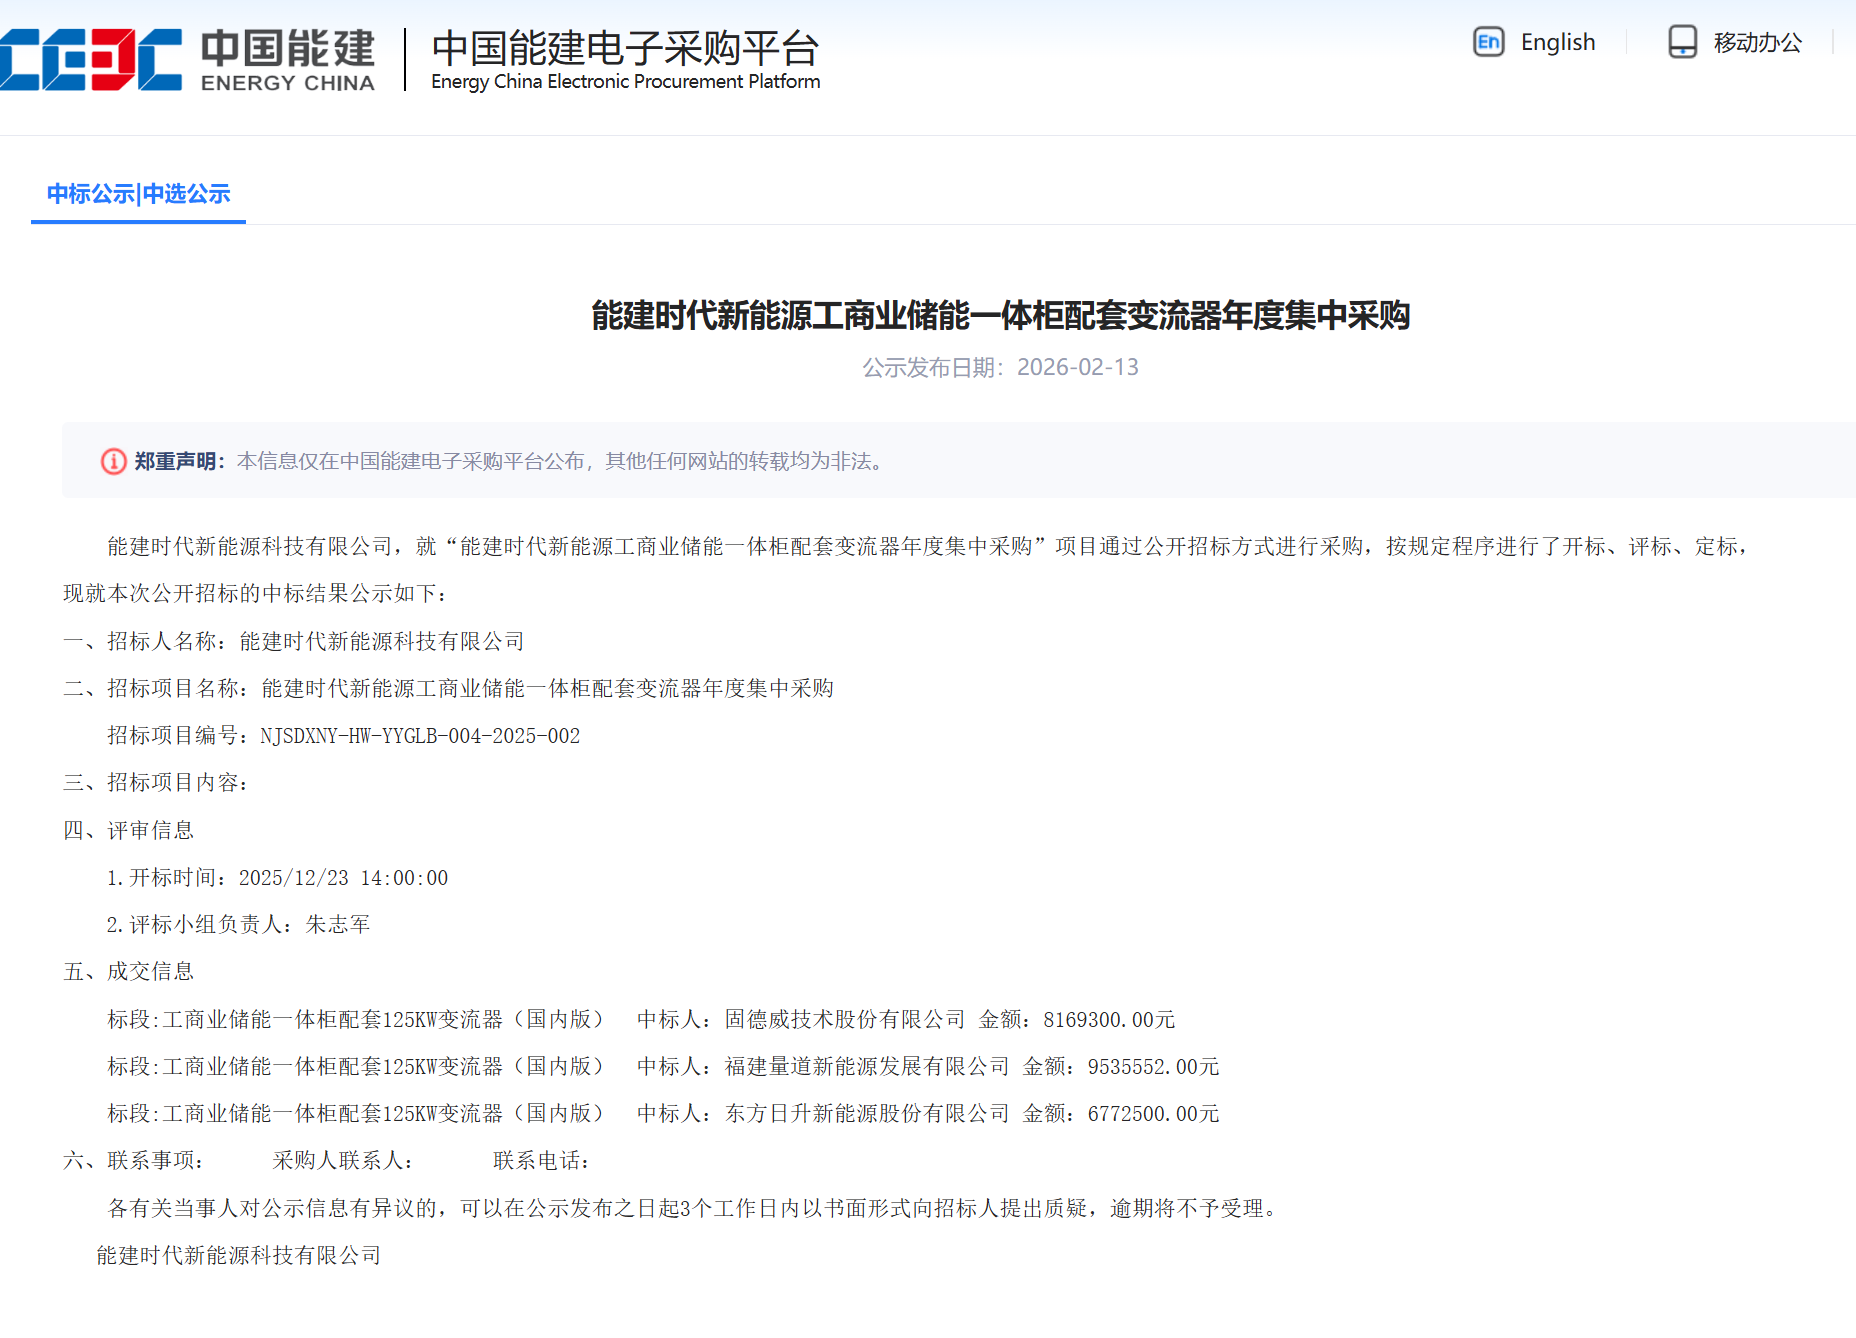Click the winning bidder 固德威技术股份有限公司
This screenshot has width=1856, height=1338.
click(844, 1020)
